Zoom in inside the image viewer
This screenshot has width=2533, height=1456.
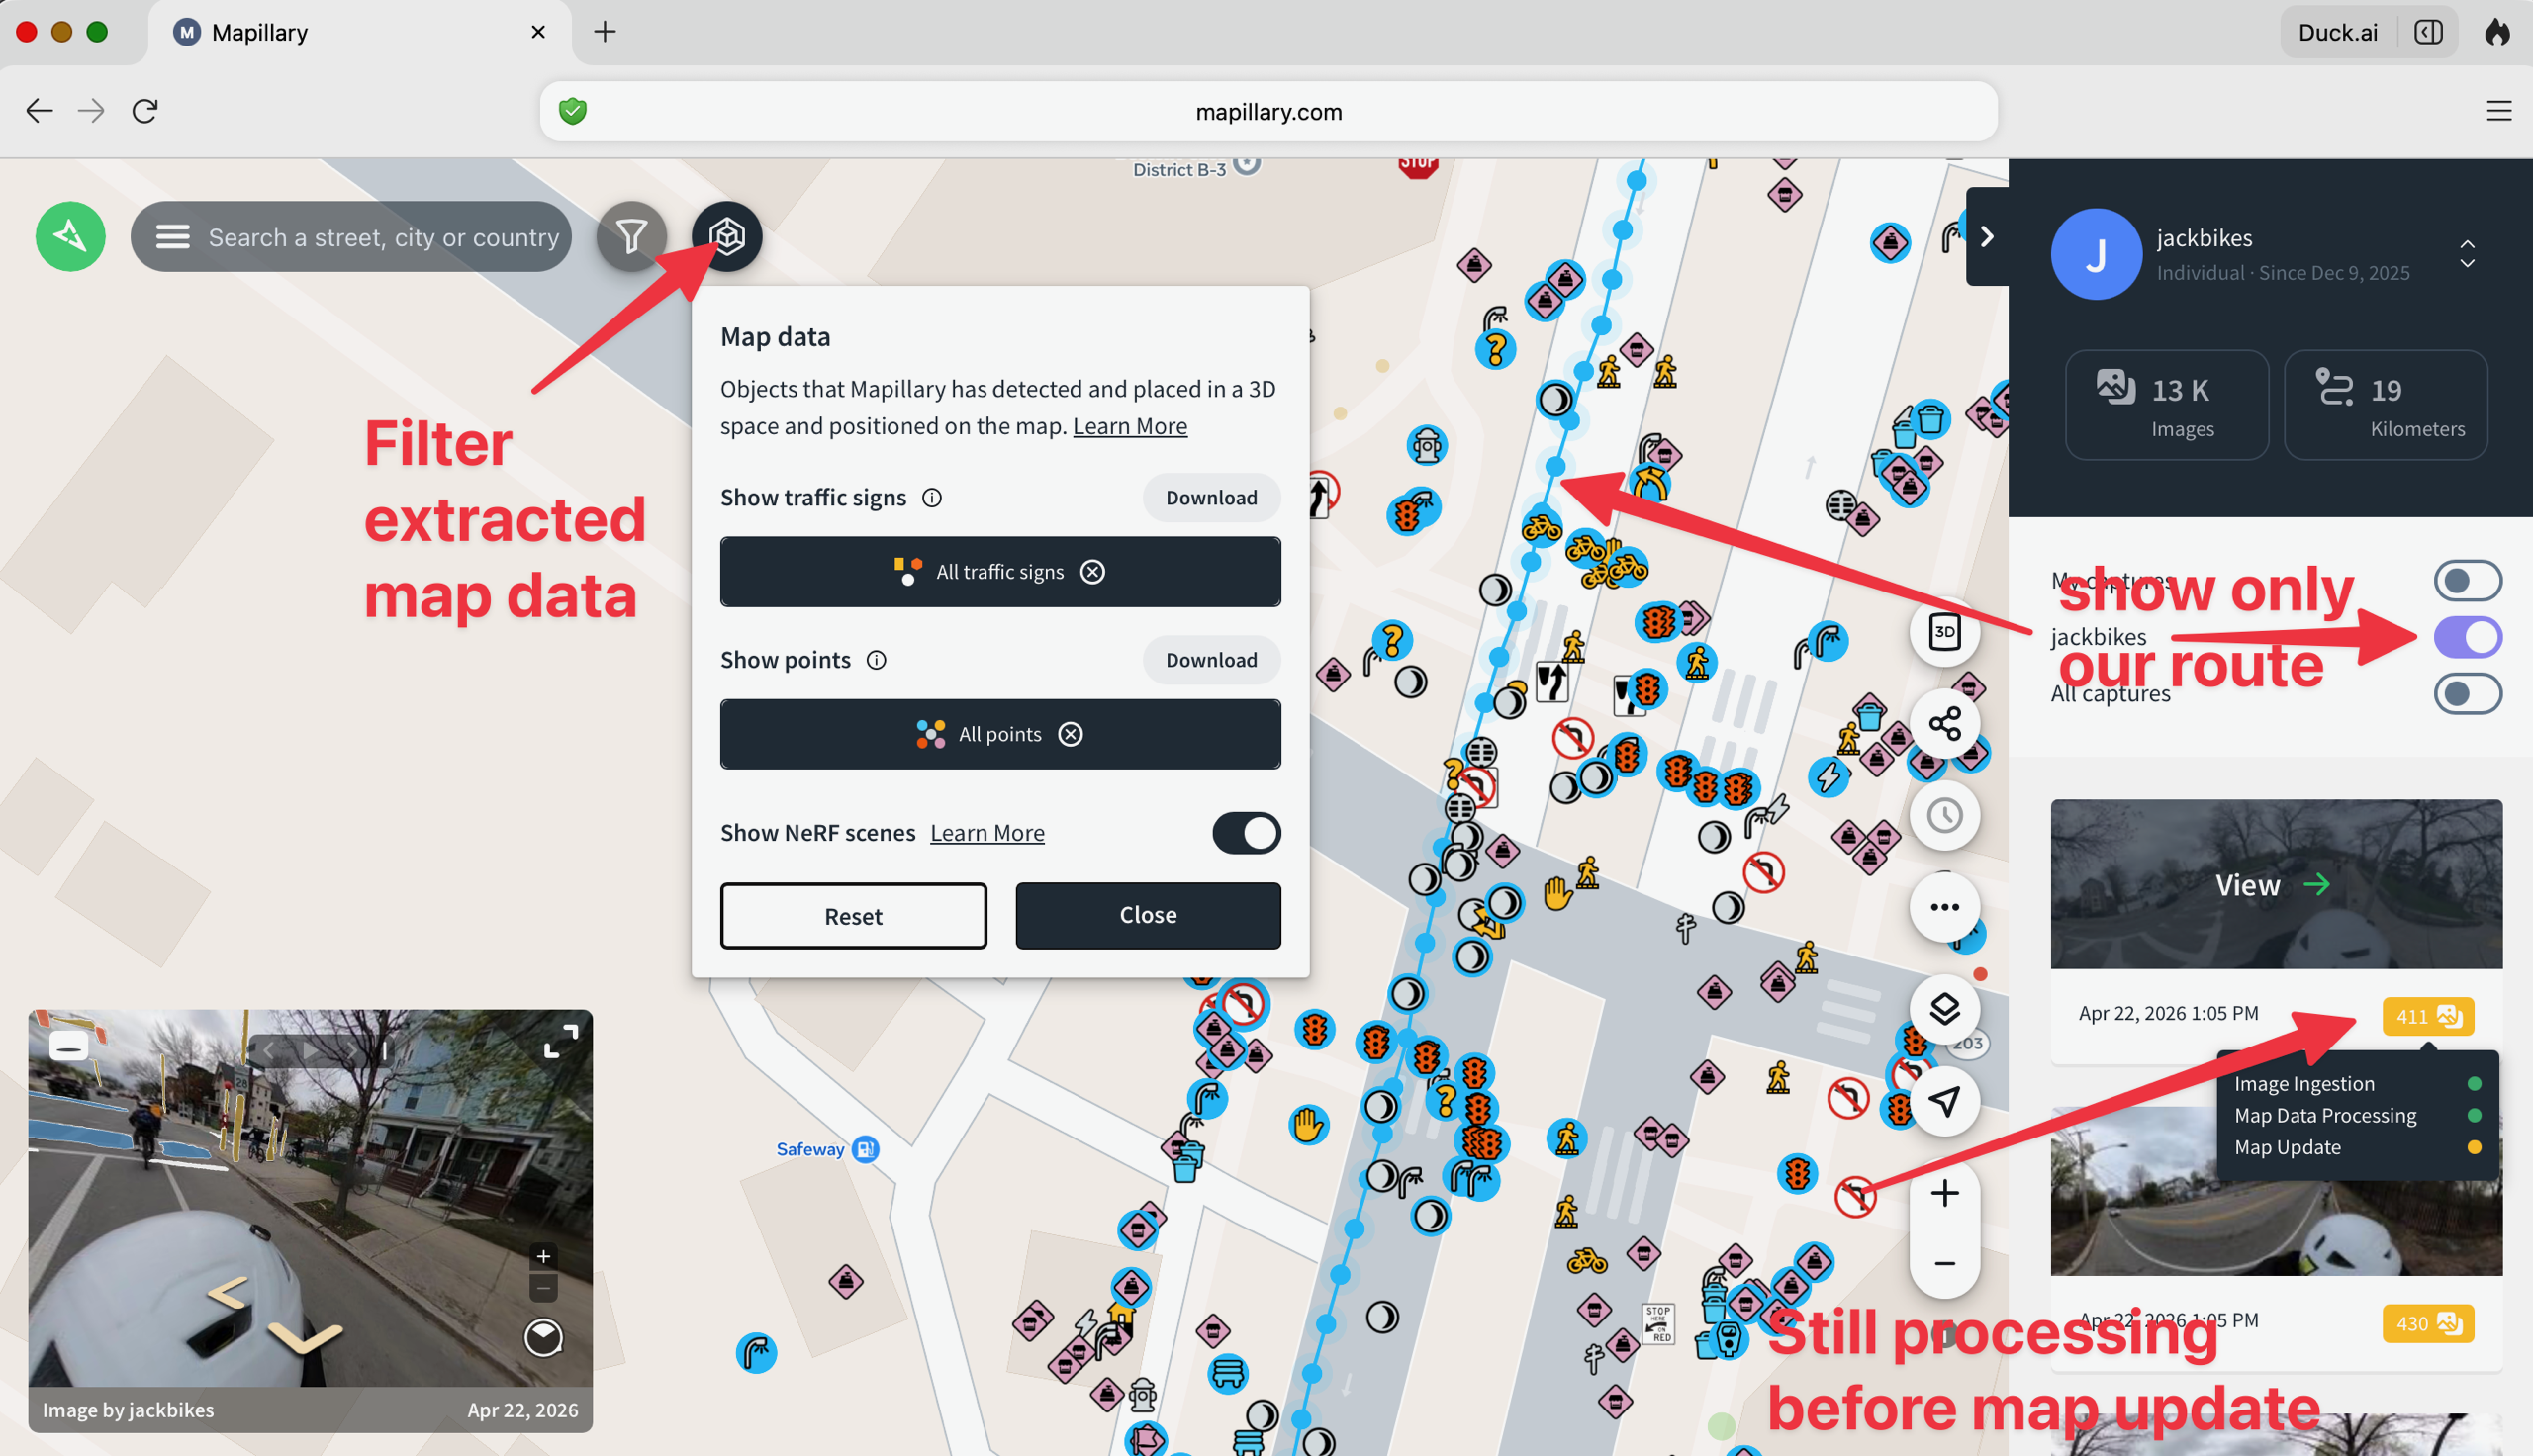(x=543, y=1256)
